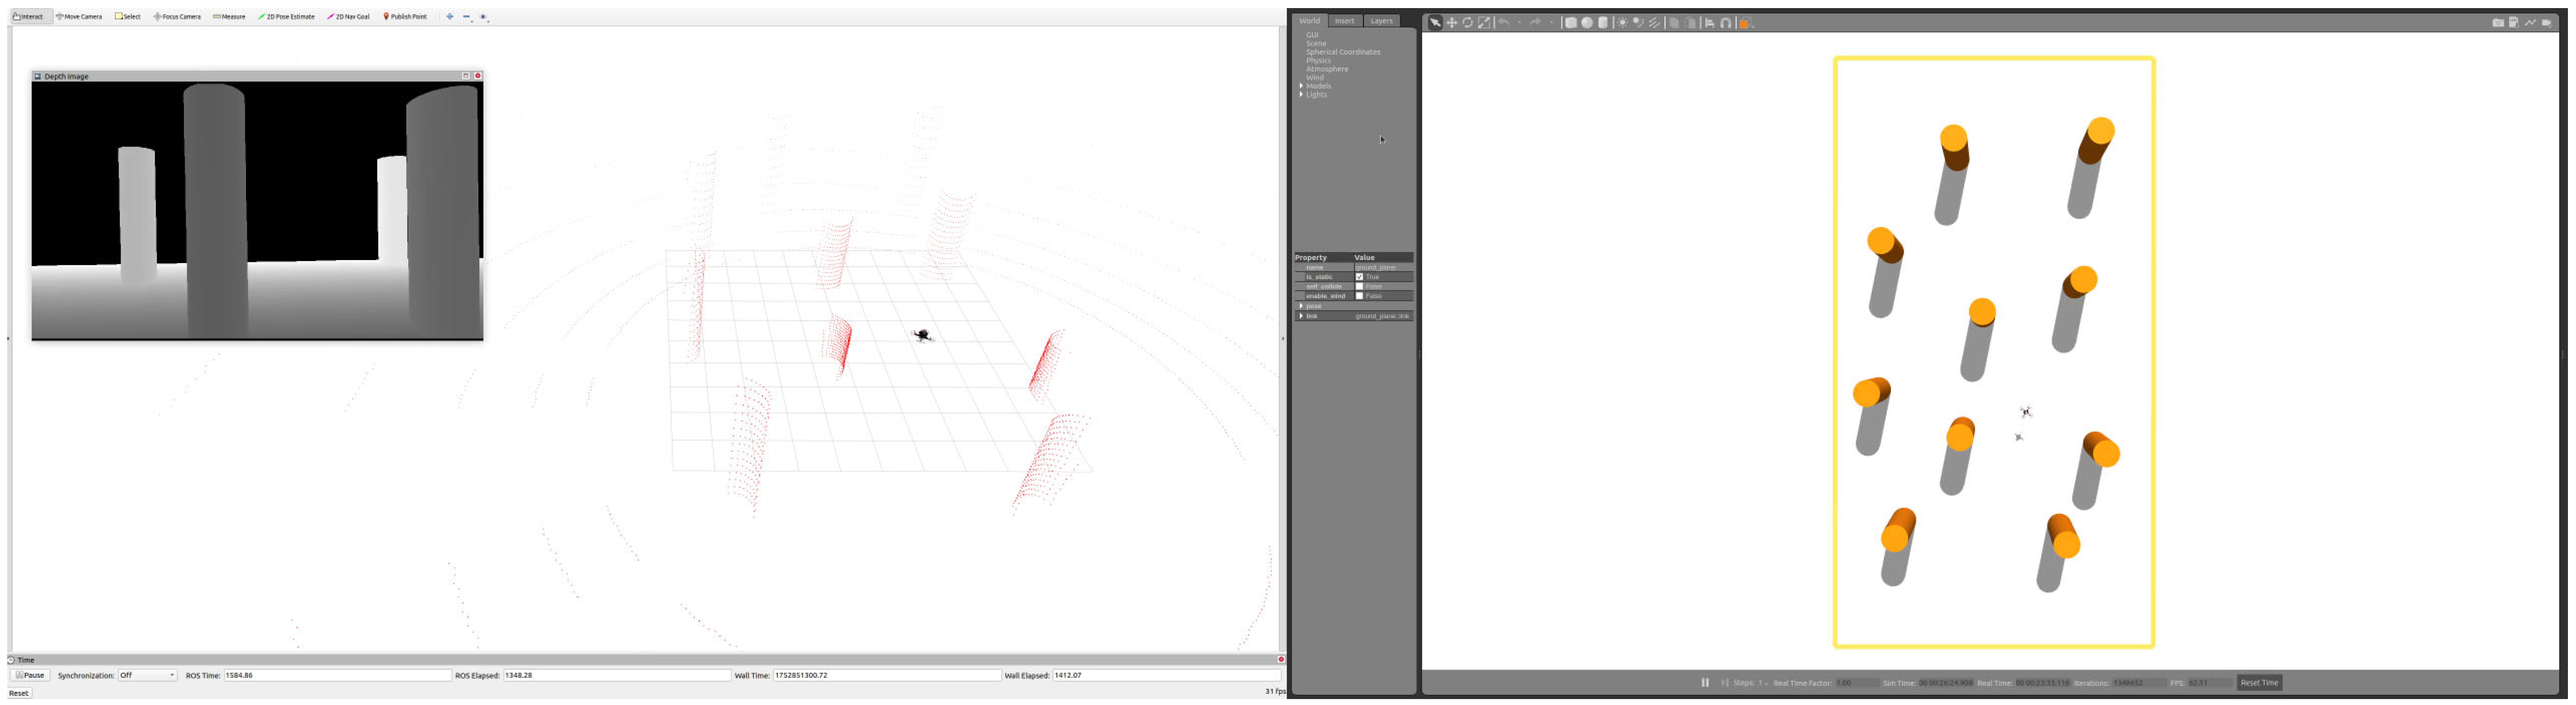Select the Publish Point tool

click(x=405, y=17)
